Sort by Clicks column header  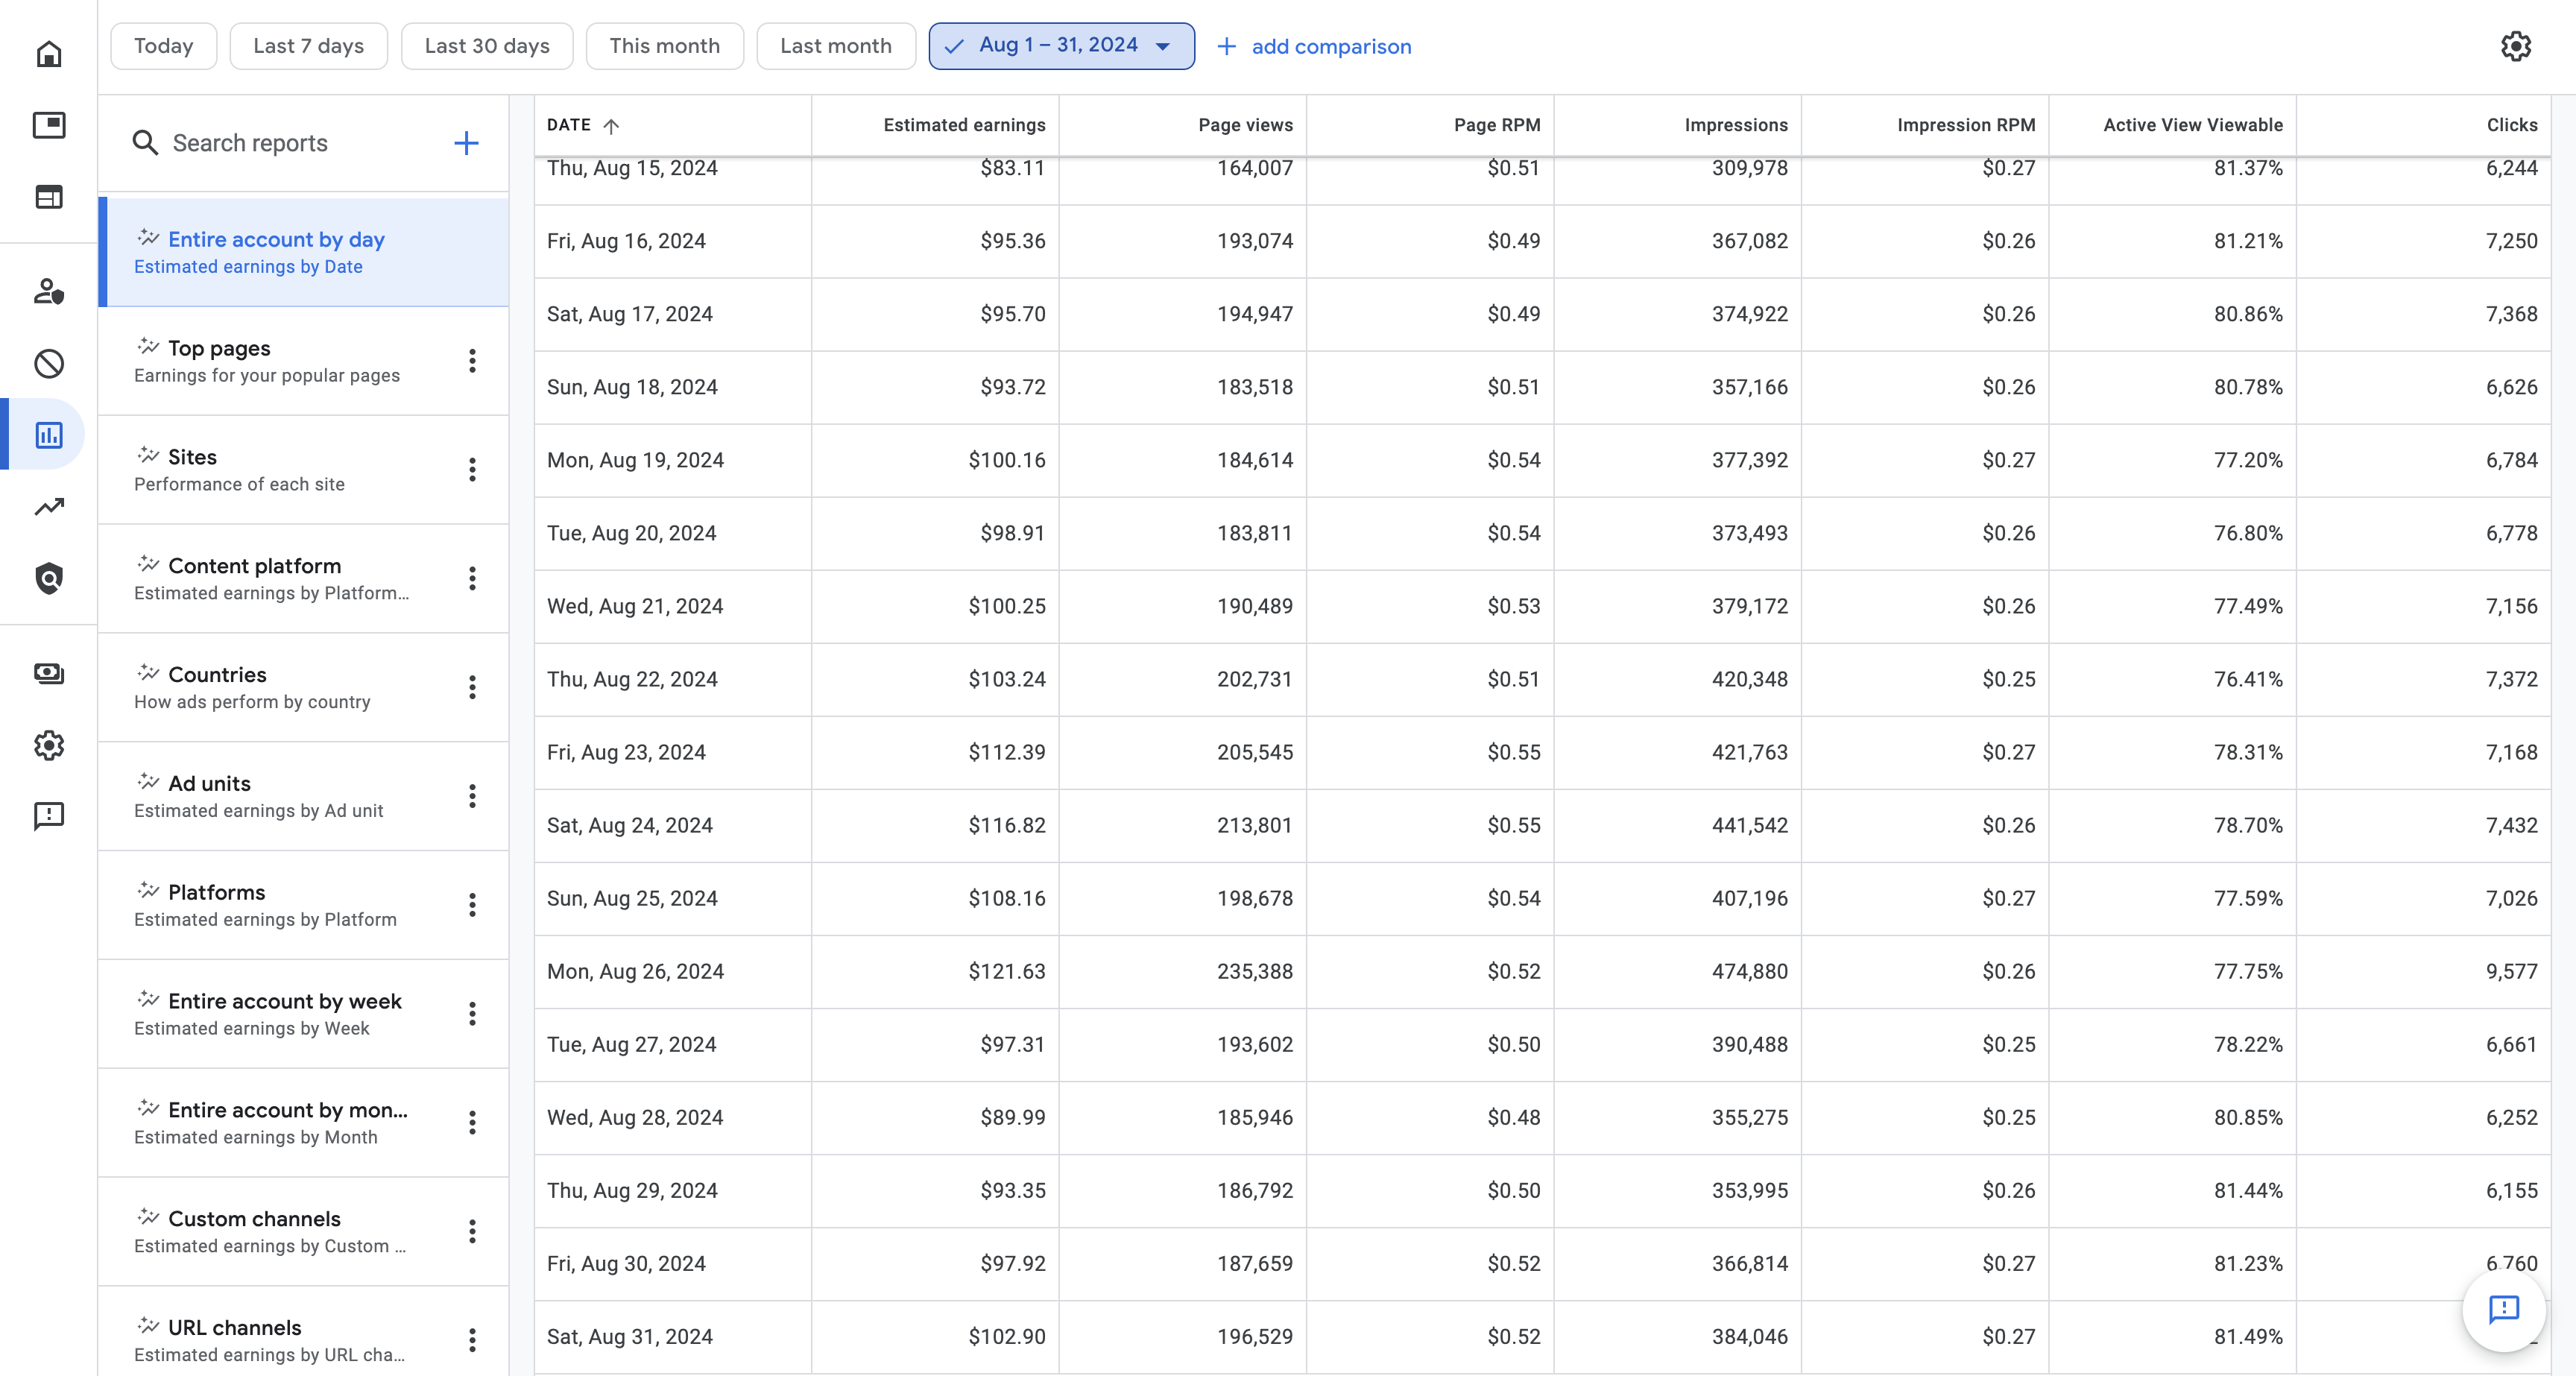coord(2511,125)
